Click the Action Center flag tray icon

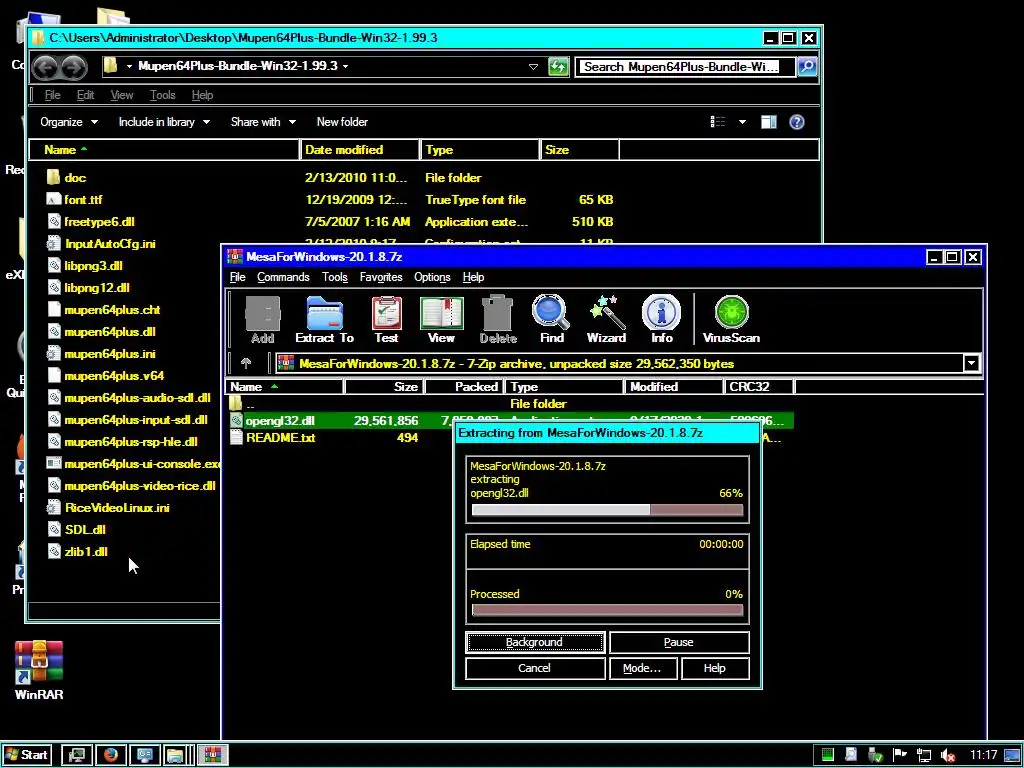[900, 755]
